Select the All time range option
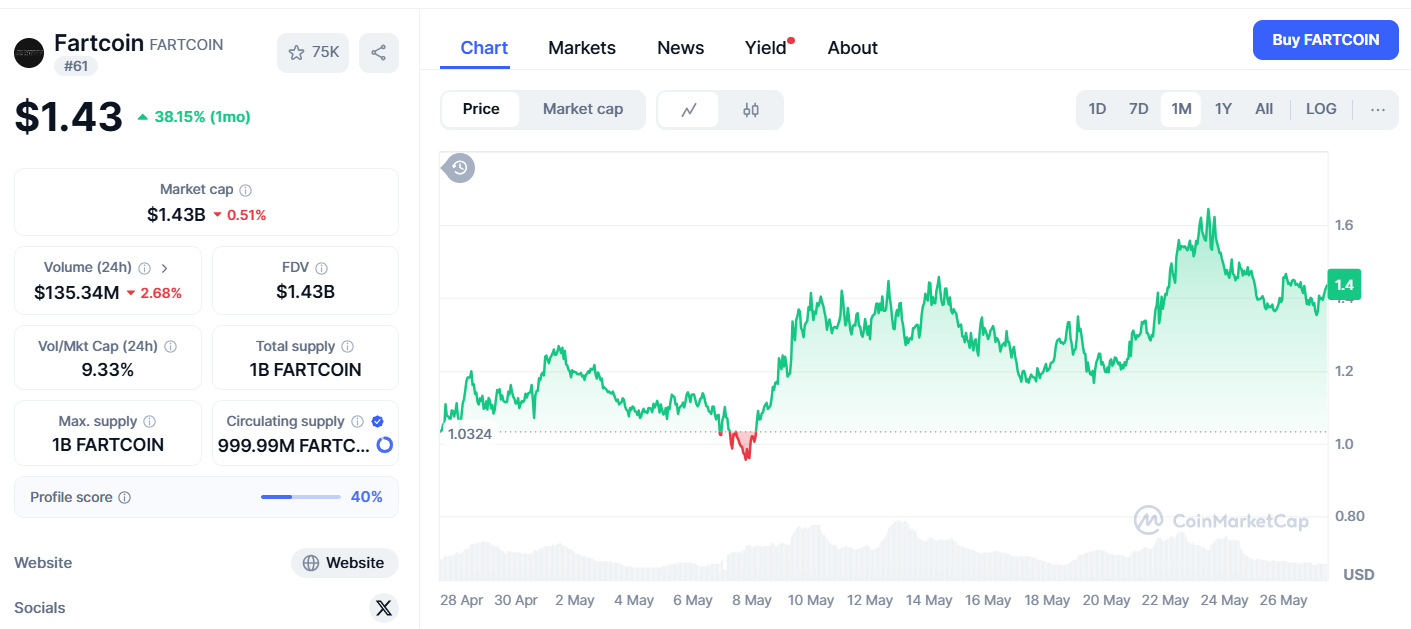Viewport: 1411px width, 629px height. point(1264,108)
